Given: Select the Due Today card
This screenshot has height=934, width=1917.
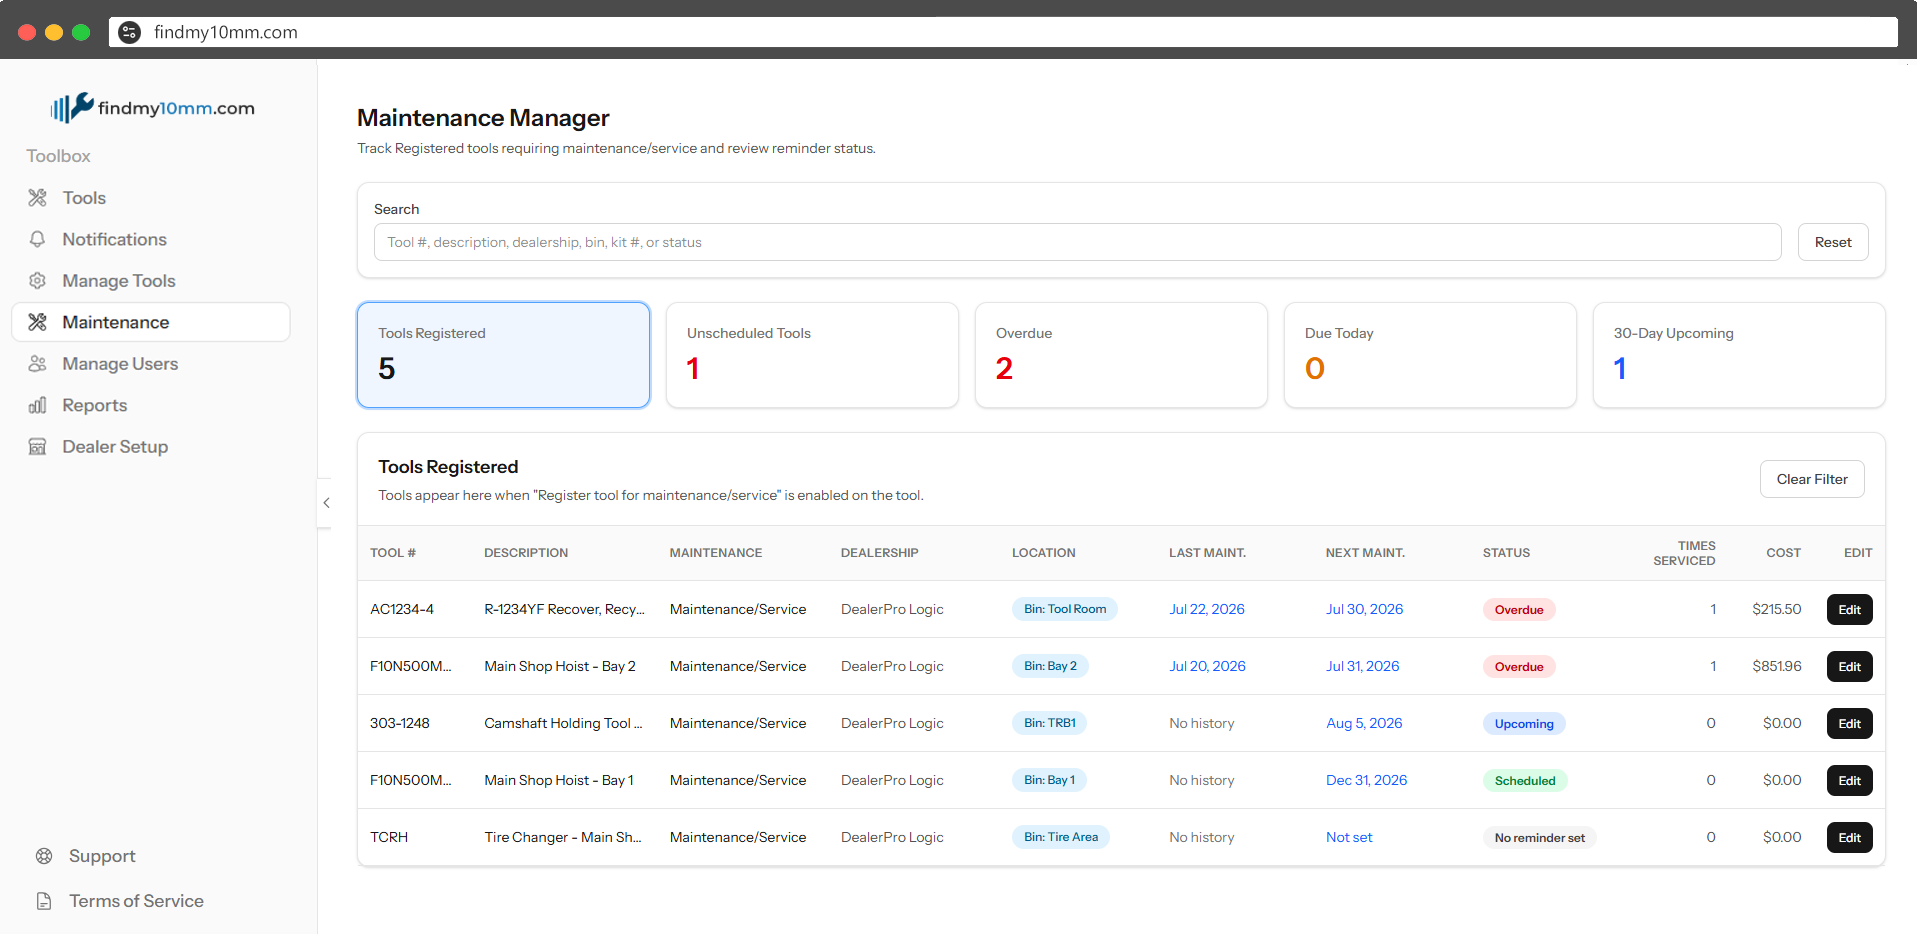Looking at the screenshot, I should click(1430, 355).
